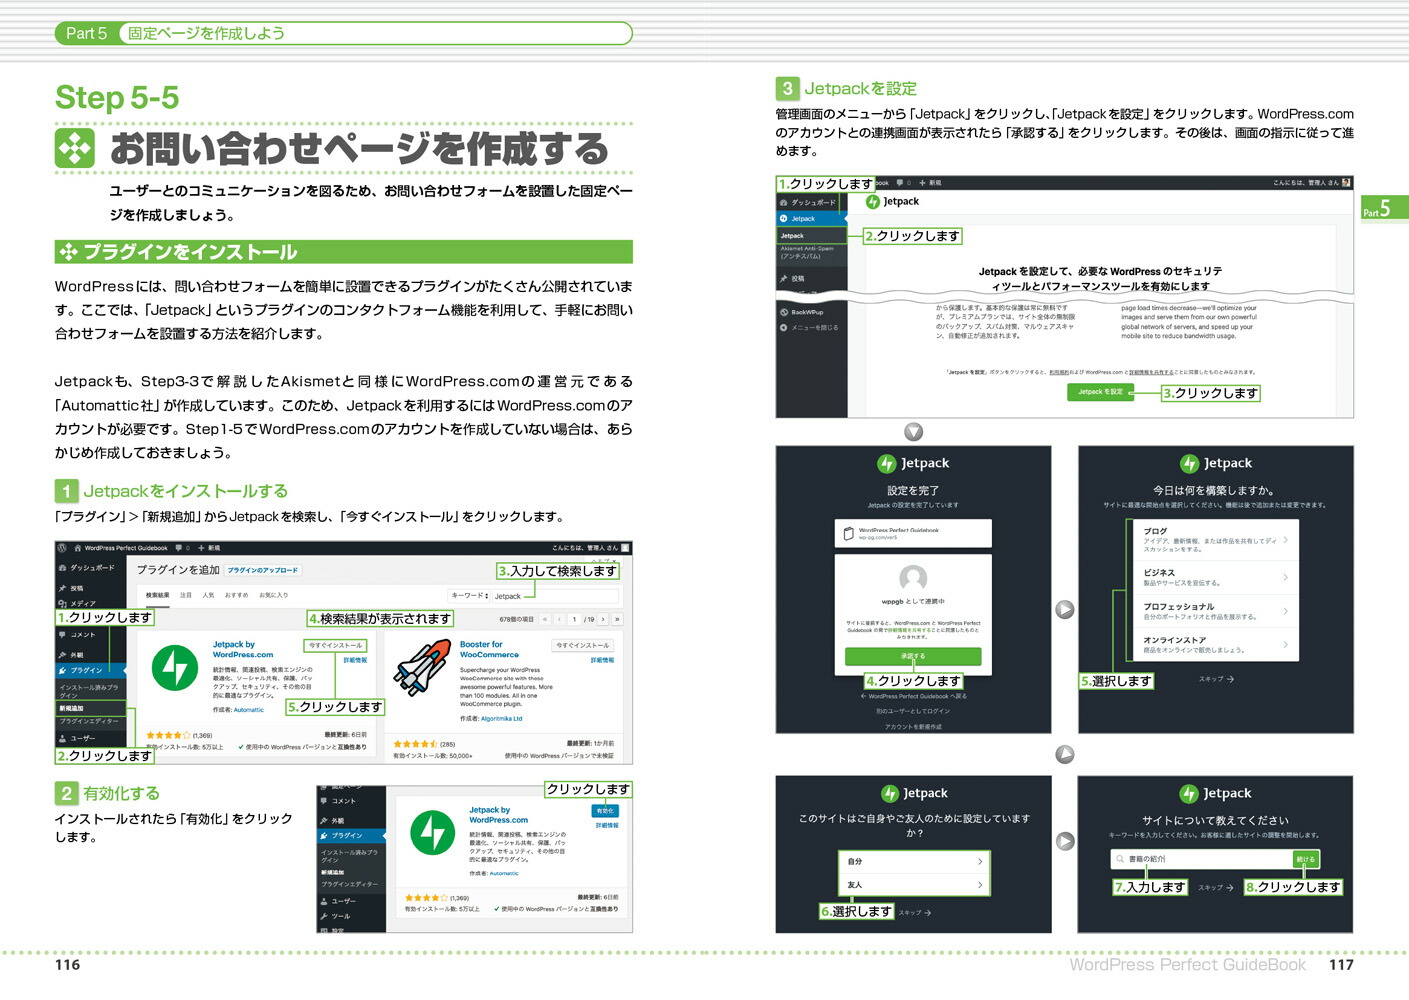Open Booster for WooCommerce title link
The width and height of the screenshot is (1409, 1000).
tap(489, 650)
